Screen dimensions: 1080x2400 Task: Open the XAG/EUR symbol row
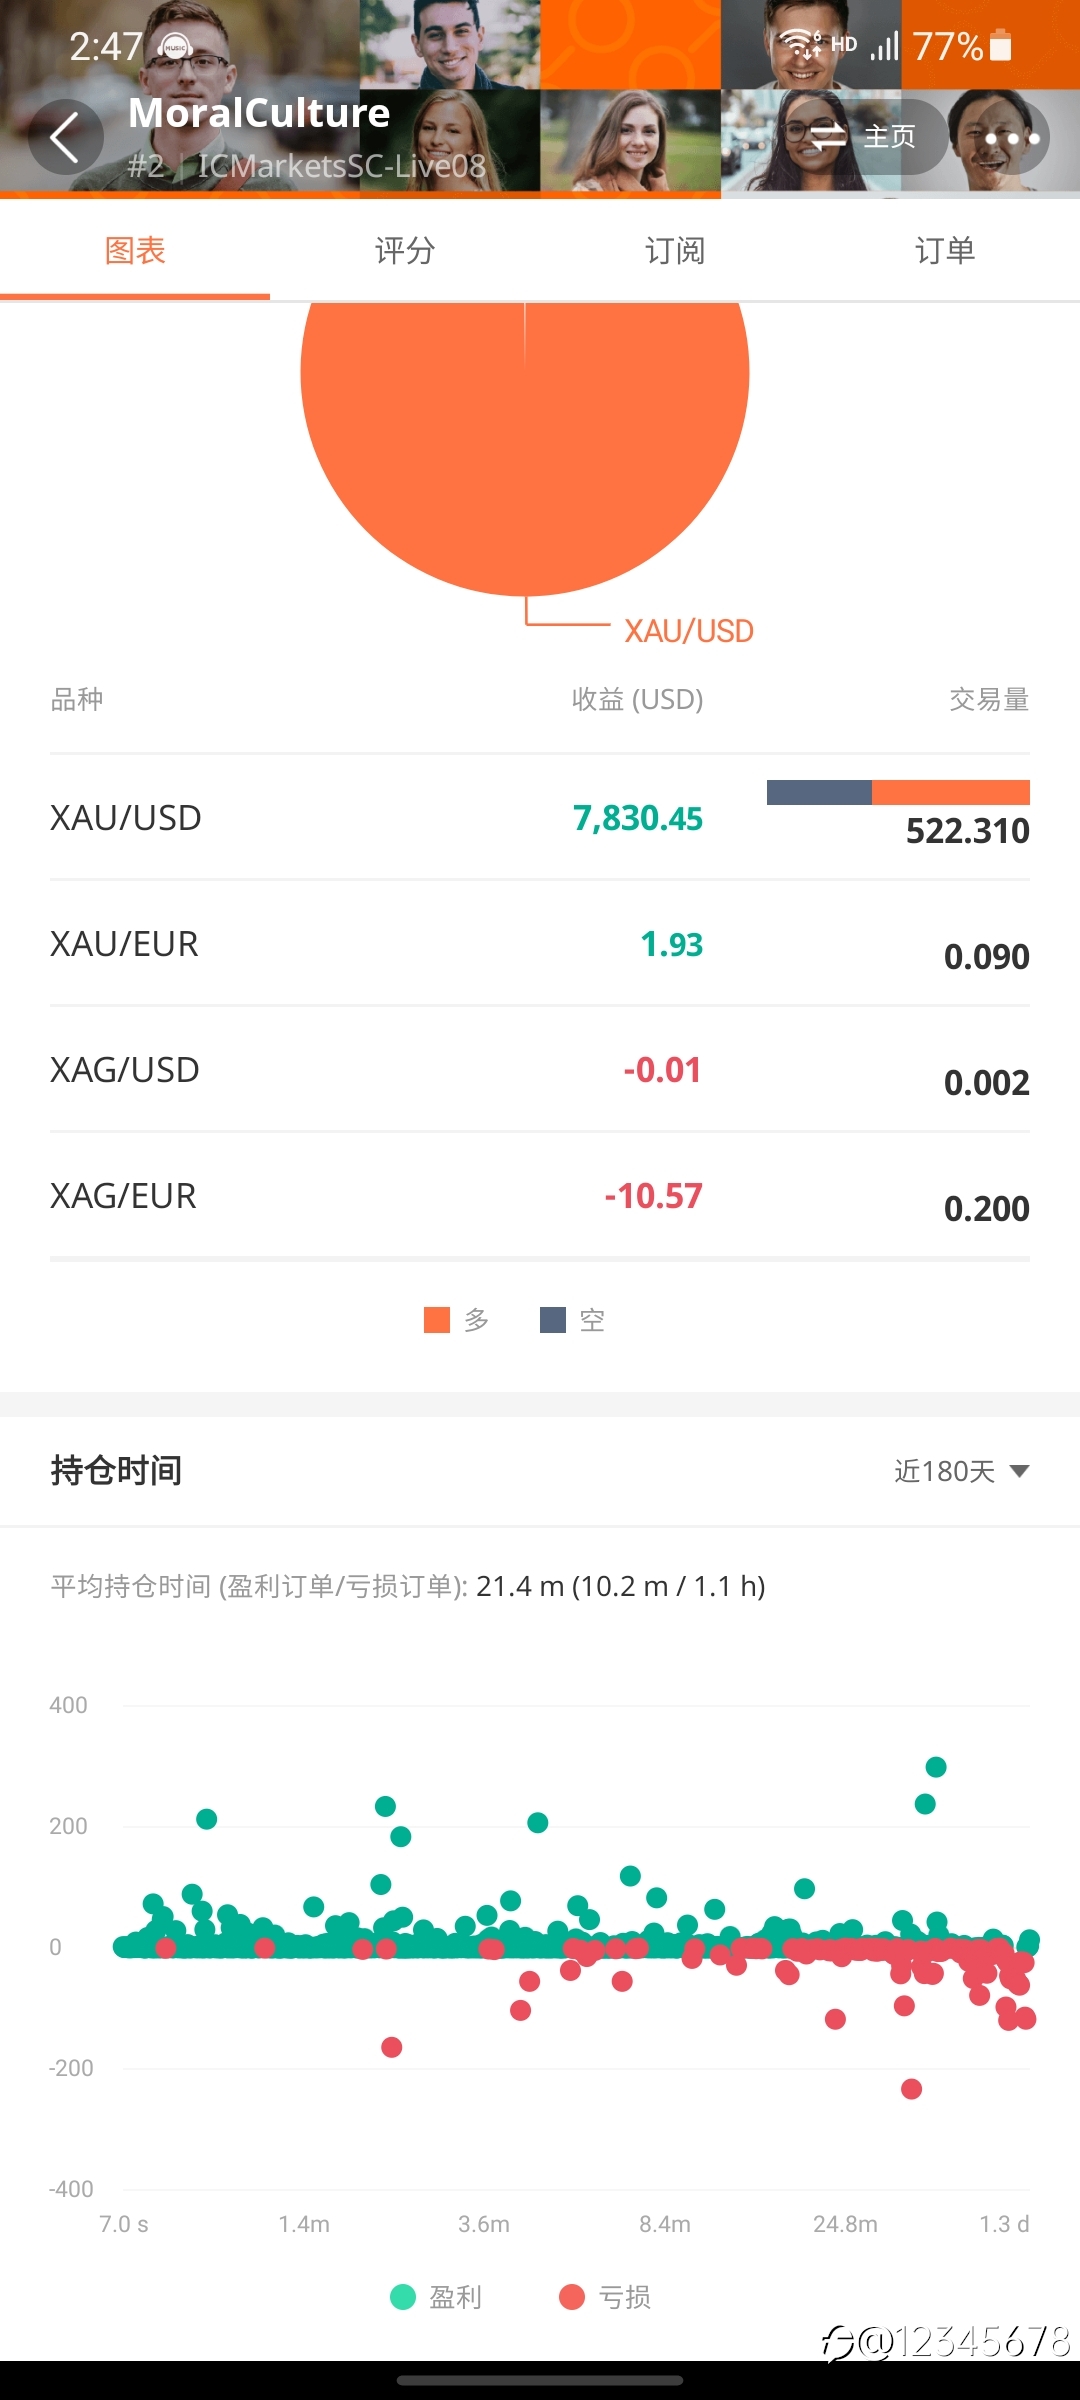pos(540,1195)
